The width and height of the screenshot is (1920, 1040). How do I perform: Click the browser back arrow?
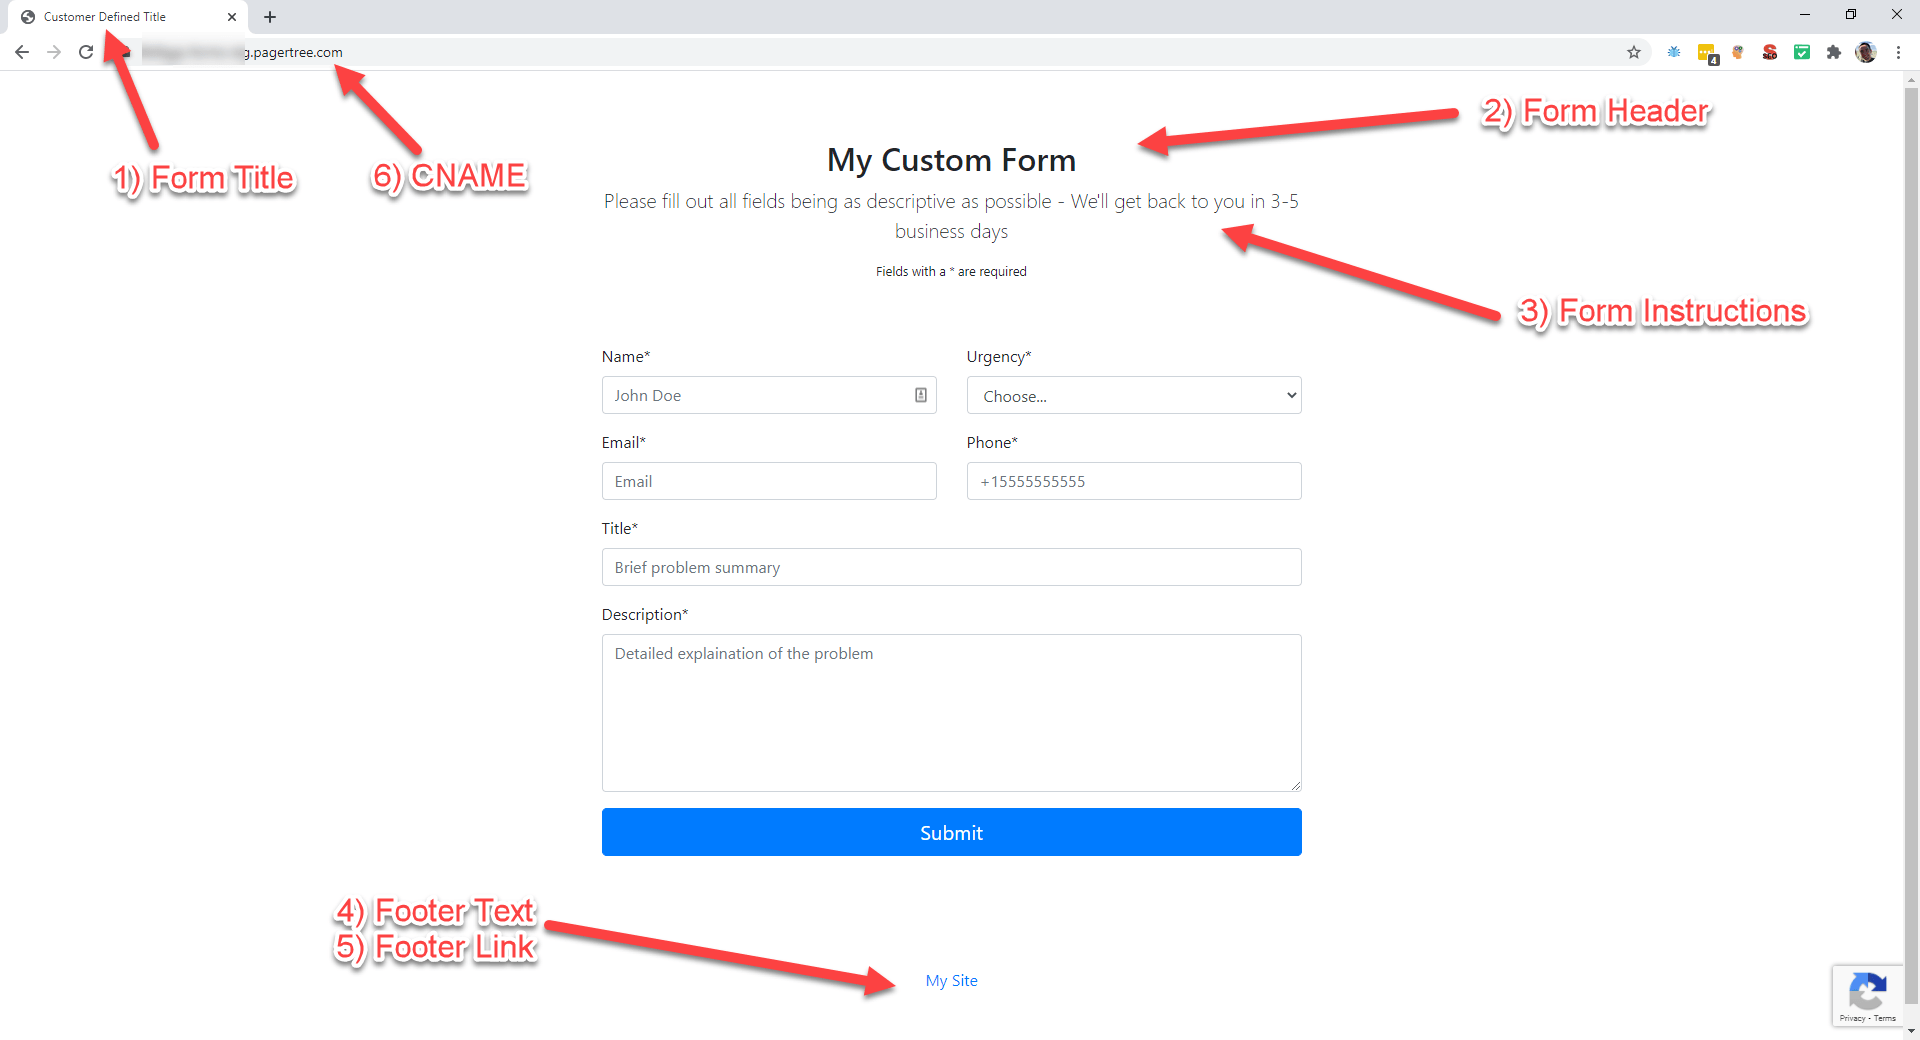(x=21, y=52)
